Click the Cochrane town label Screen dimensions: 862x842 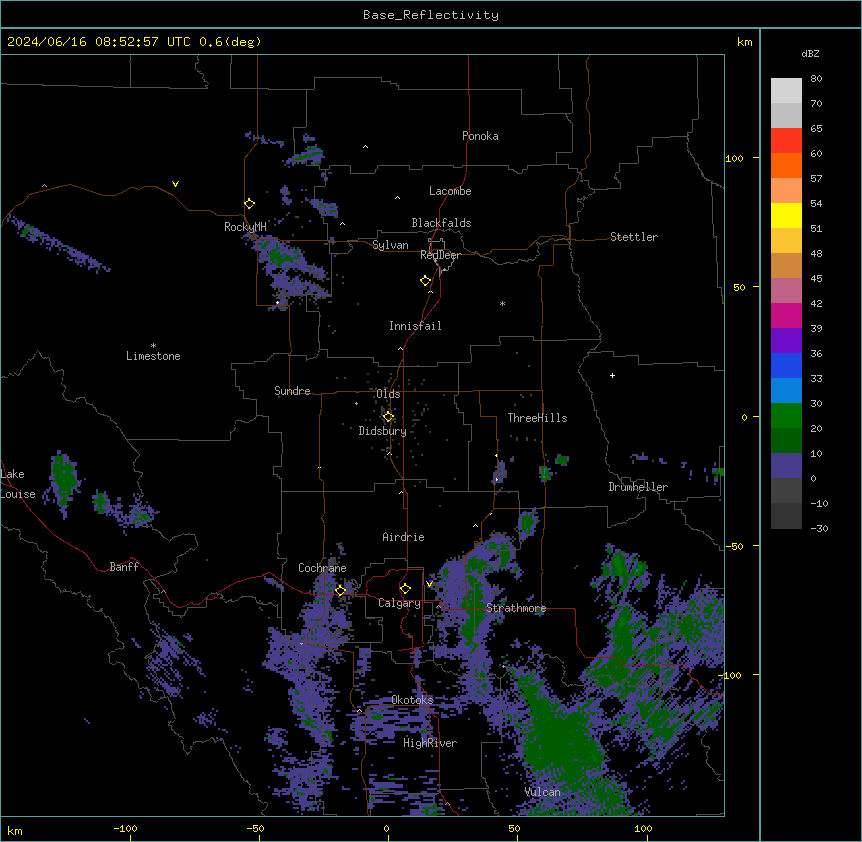(x=322, y=568)
